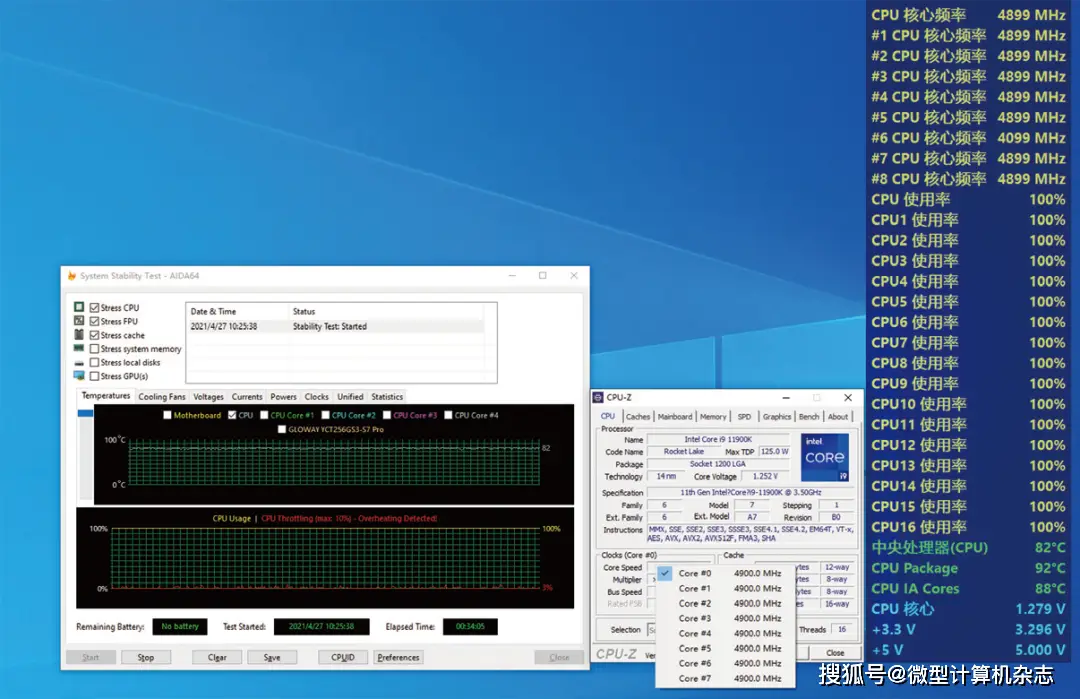Enable the CPU Core #3 graph checkbox
The image size is (1080, 699).
(386, 415)
